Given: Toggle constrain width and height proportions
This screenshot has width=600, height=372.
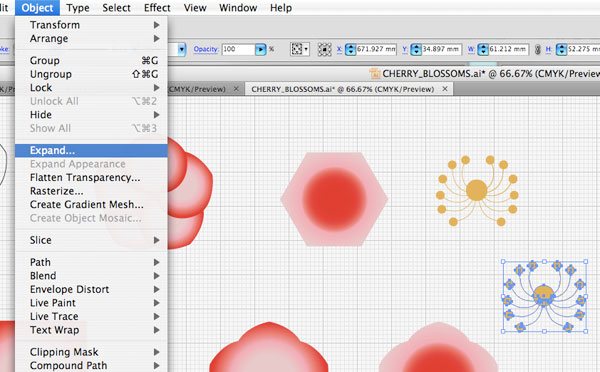Looking at the screenshot, I should 538,50.
